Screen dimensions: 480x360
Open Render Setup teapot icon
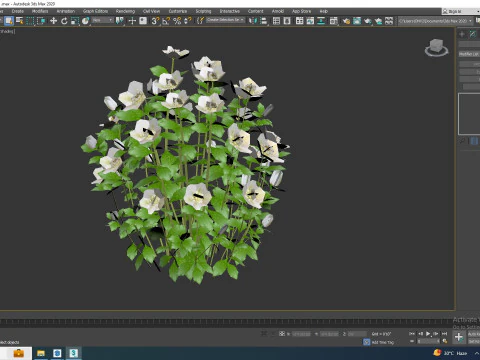[346, 21]
